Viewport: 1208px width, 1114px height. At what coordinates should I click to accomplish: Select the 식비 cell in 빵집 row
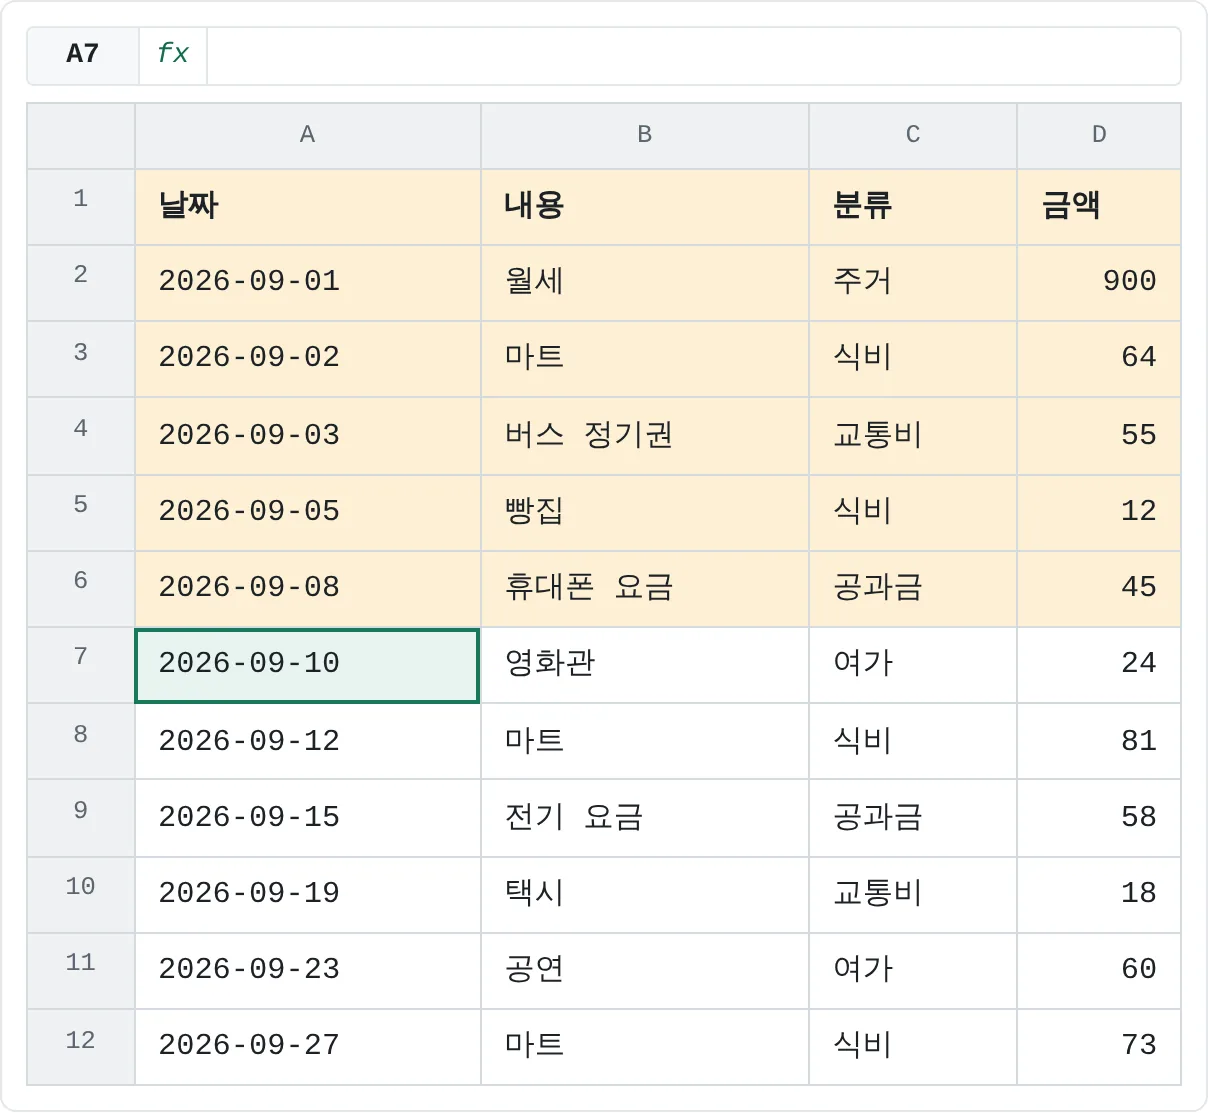pos(913,513)
